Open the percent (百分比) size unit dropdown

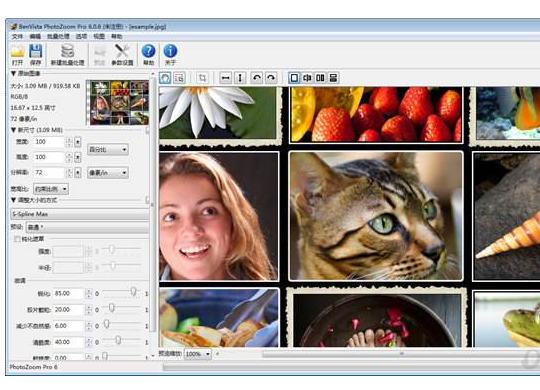point(108,150)
